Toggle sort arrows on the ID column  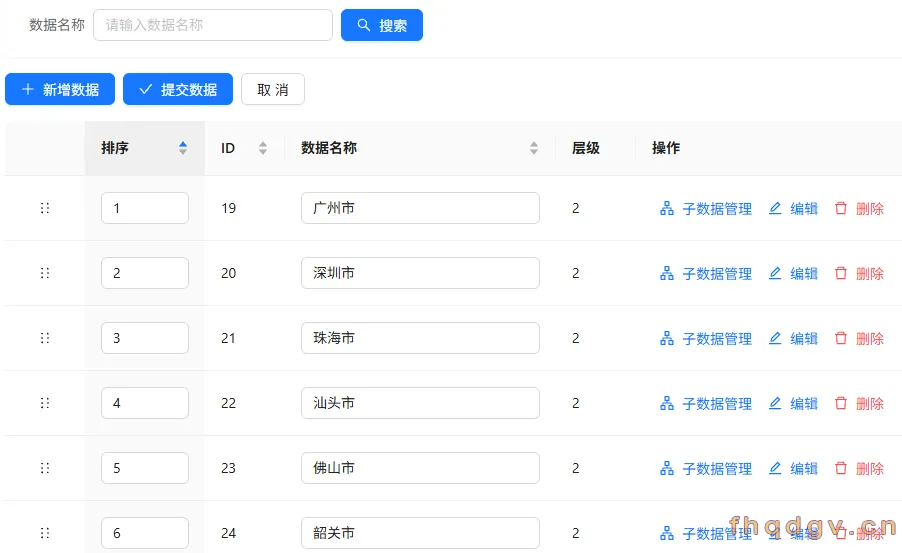pyautogui.click(x=263, y=148)
